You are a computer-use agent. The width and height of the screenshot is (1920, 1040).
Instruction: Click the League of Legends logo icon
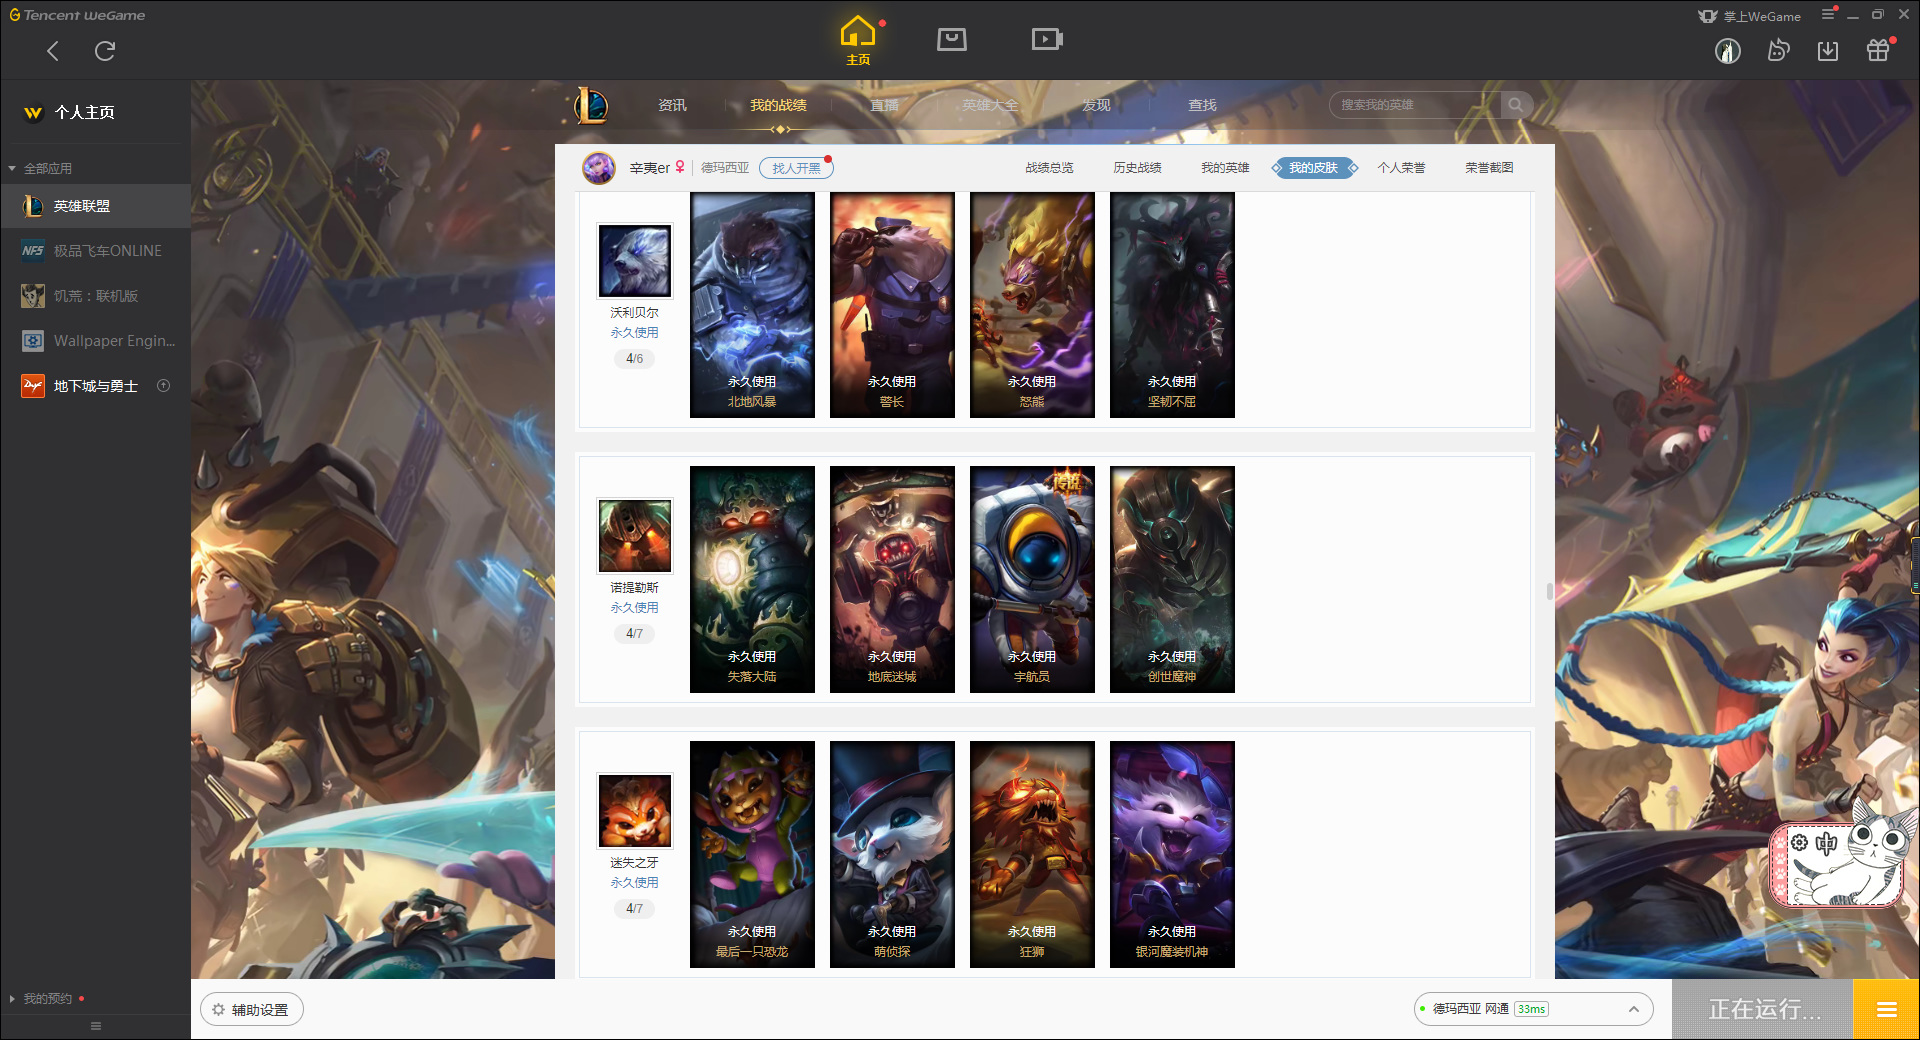(x=591, y=105)
